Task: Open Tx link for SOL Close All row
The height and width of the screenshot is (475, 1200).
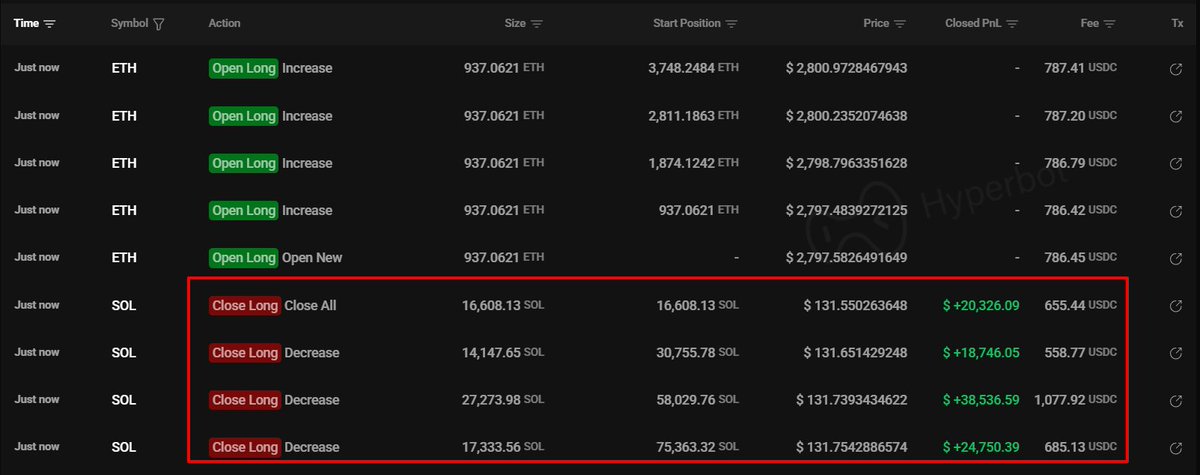Action: tap(1176, 306)
